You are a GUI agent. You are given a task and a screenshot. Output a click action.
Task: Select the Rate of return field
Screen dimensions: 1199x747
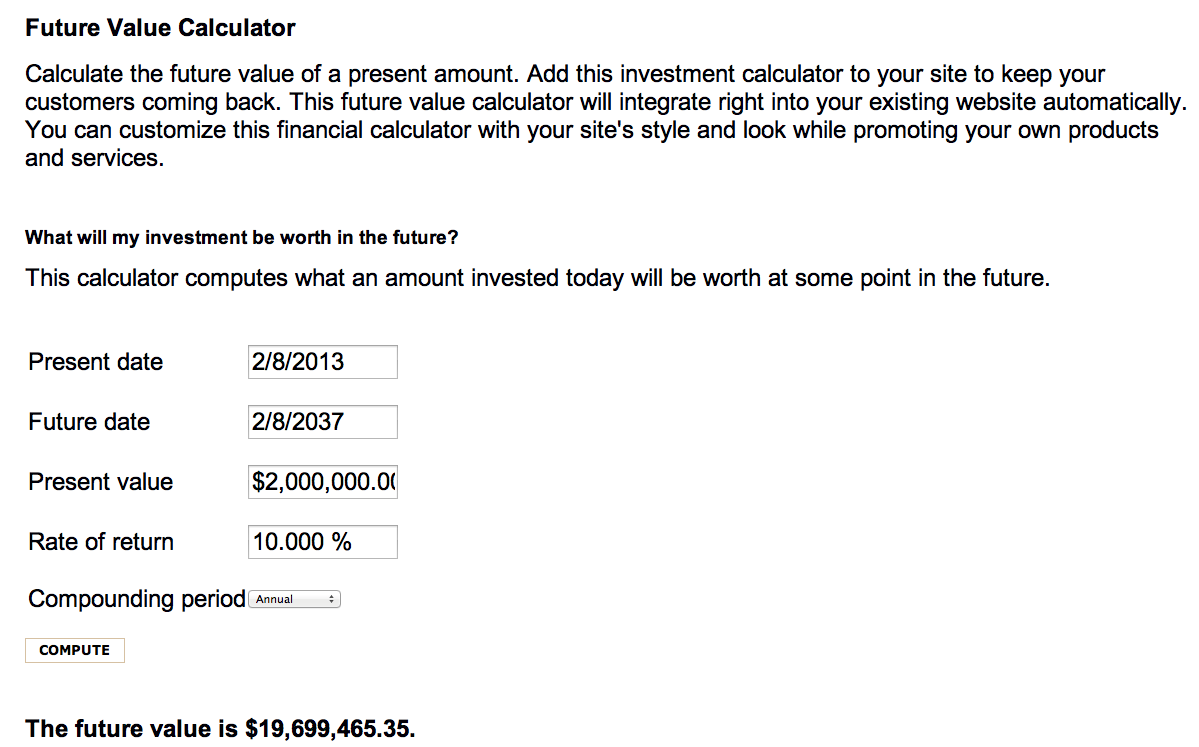322,542
